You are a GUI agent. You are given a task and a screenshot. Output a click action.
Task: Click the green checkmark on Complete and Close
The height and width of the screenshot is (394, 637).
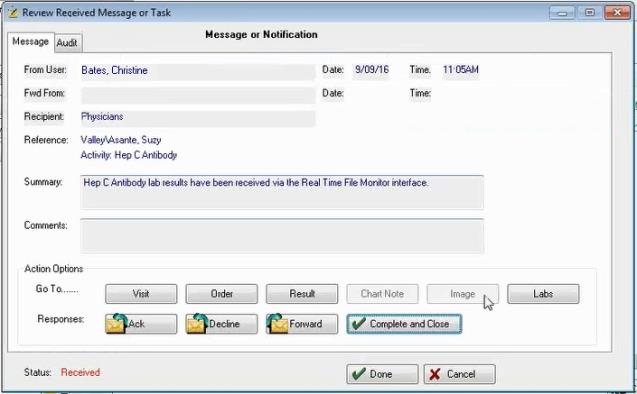[x=359, y=324]
